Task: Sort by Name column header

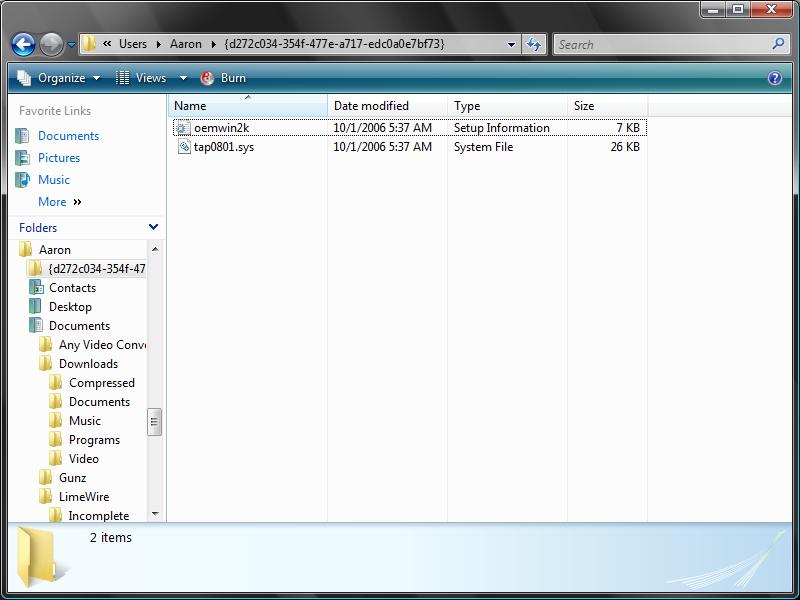Action: point(247,106)
